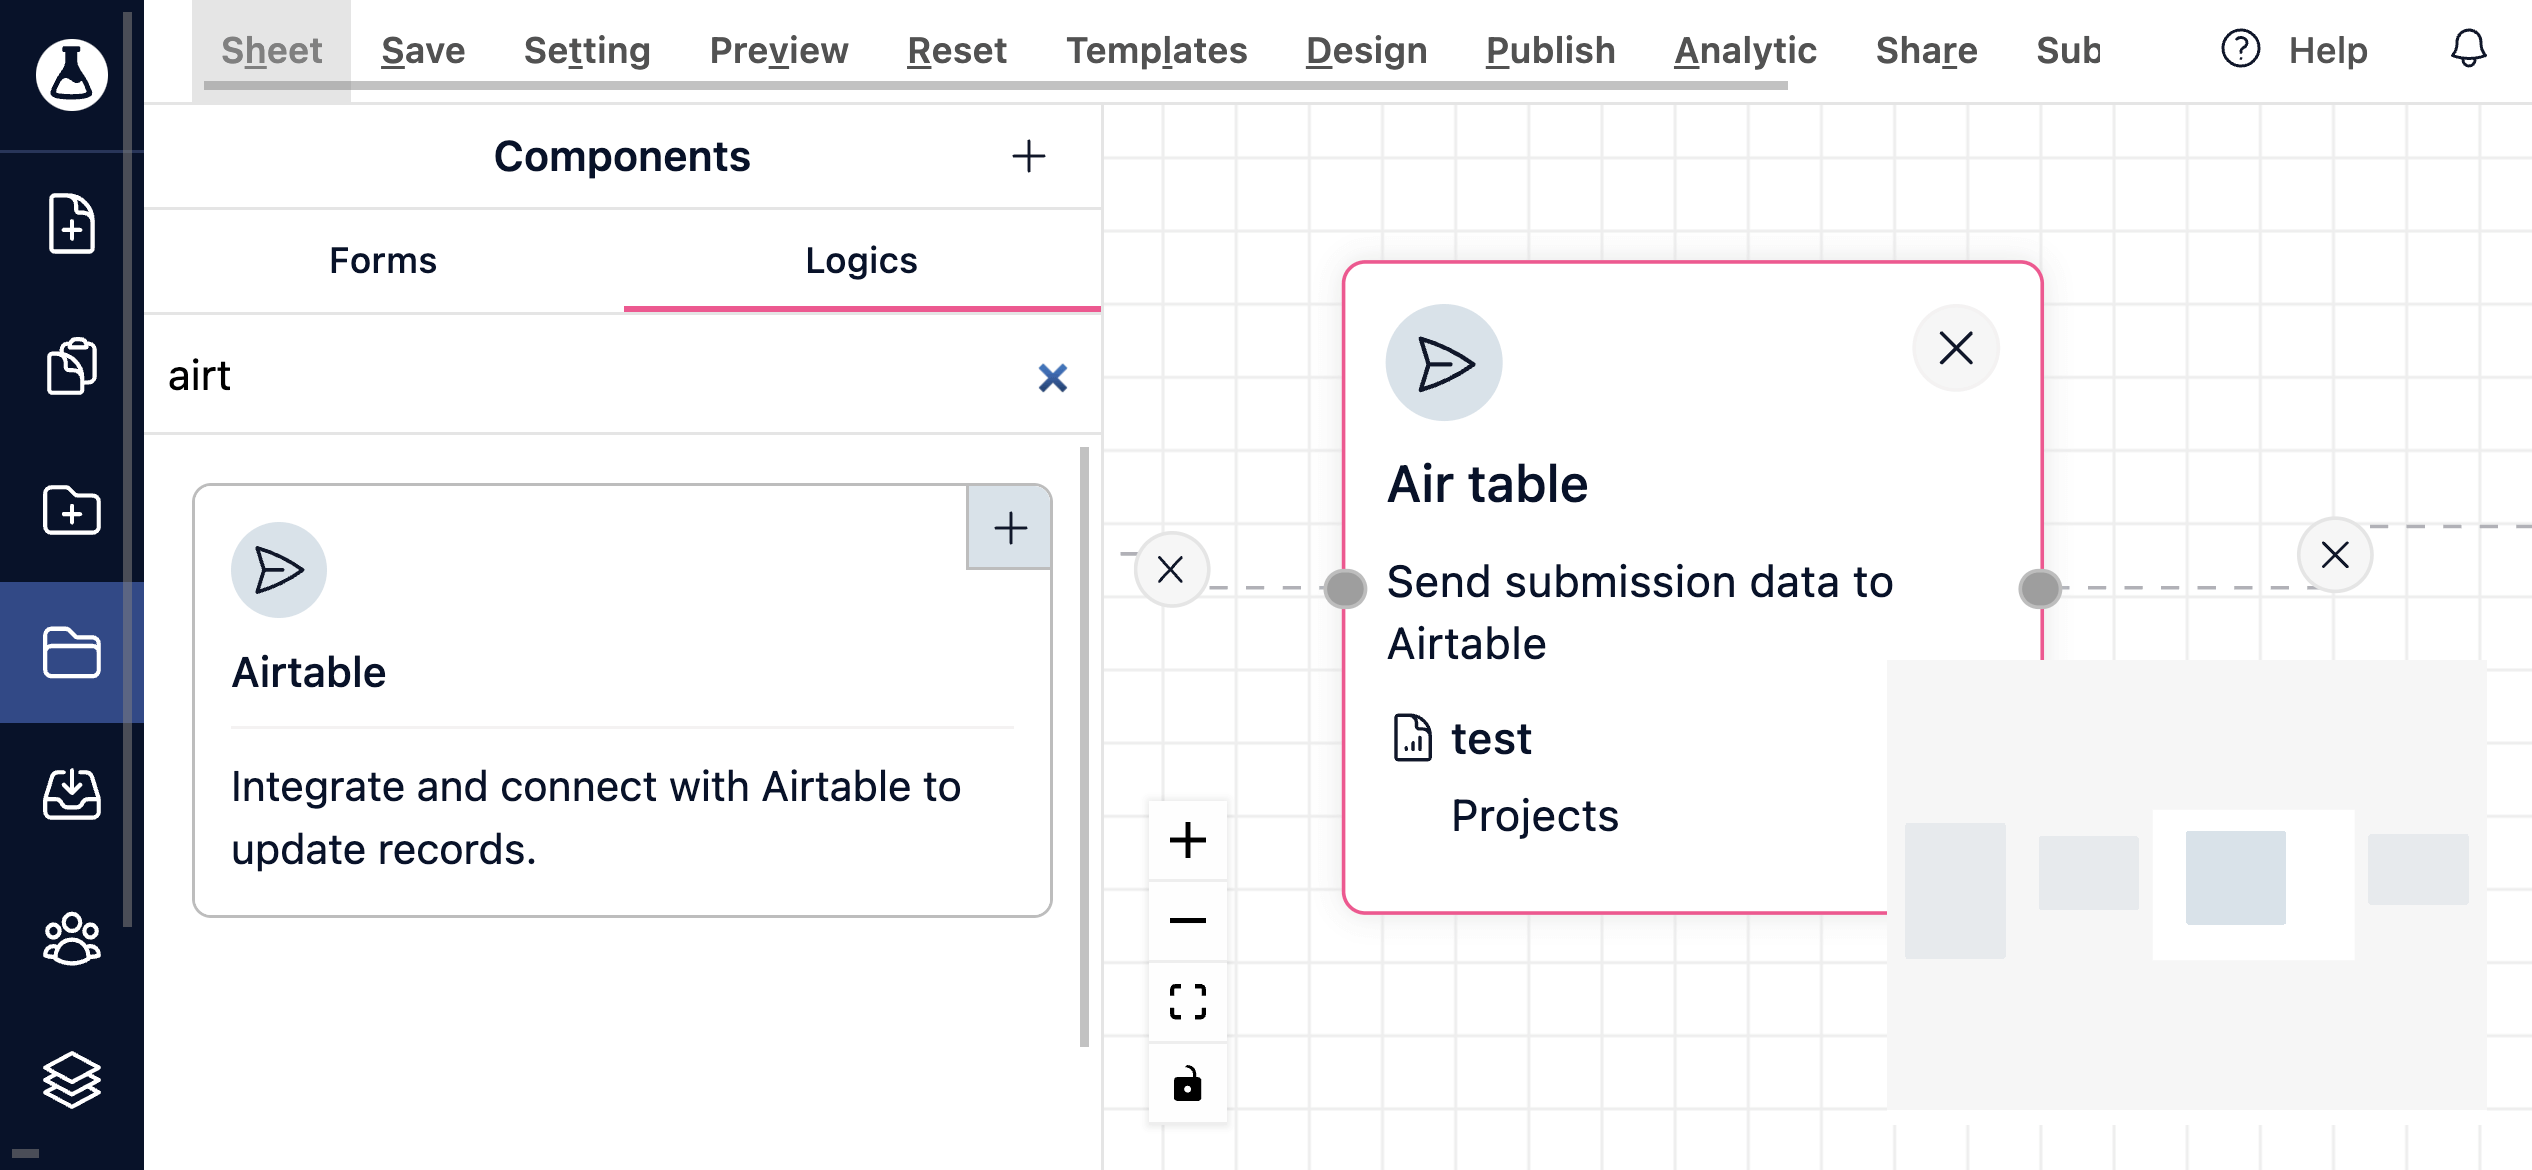Add the Airtable component to canvas

click(1009, 528)
